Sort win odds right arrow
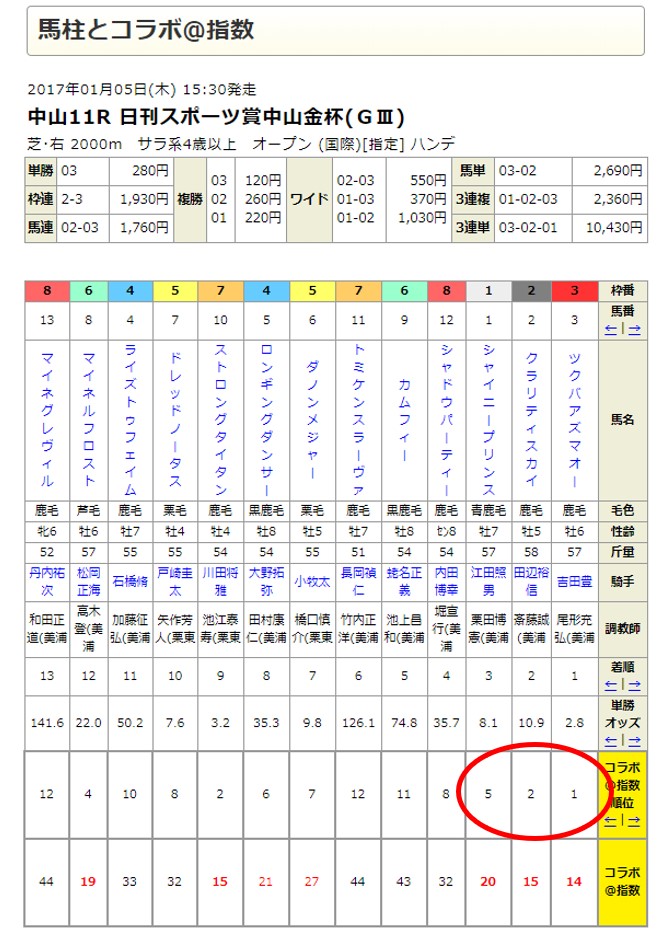 pyautogui.click(x=634, y=741)
